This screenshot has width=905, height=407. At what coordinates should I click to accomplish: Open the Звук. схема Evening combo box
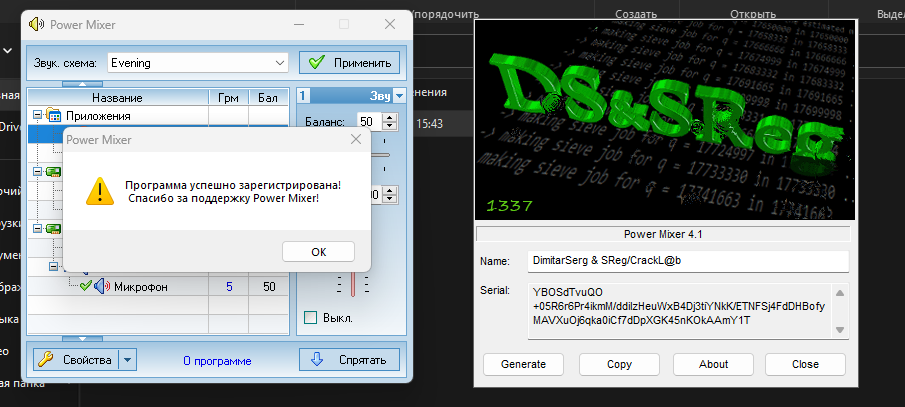197,63
